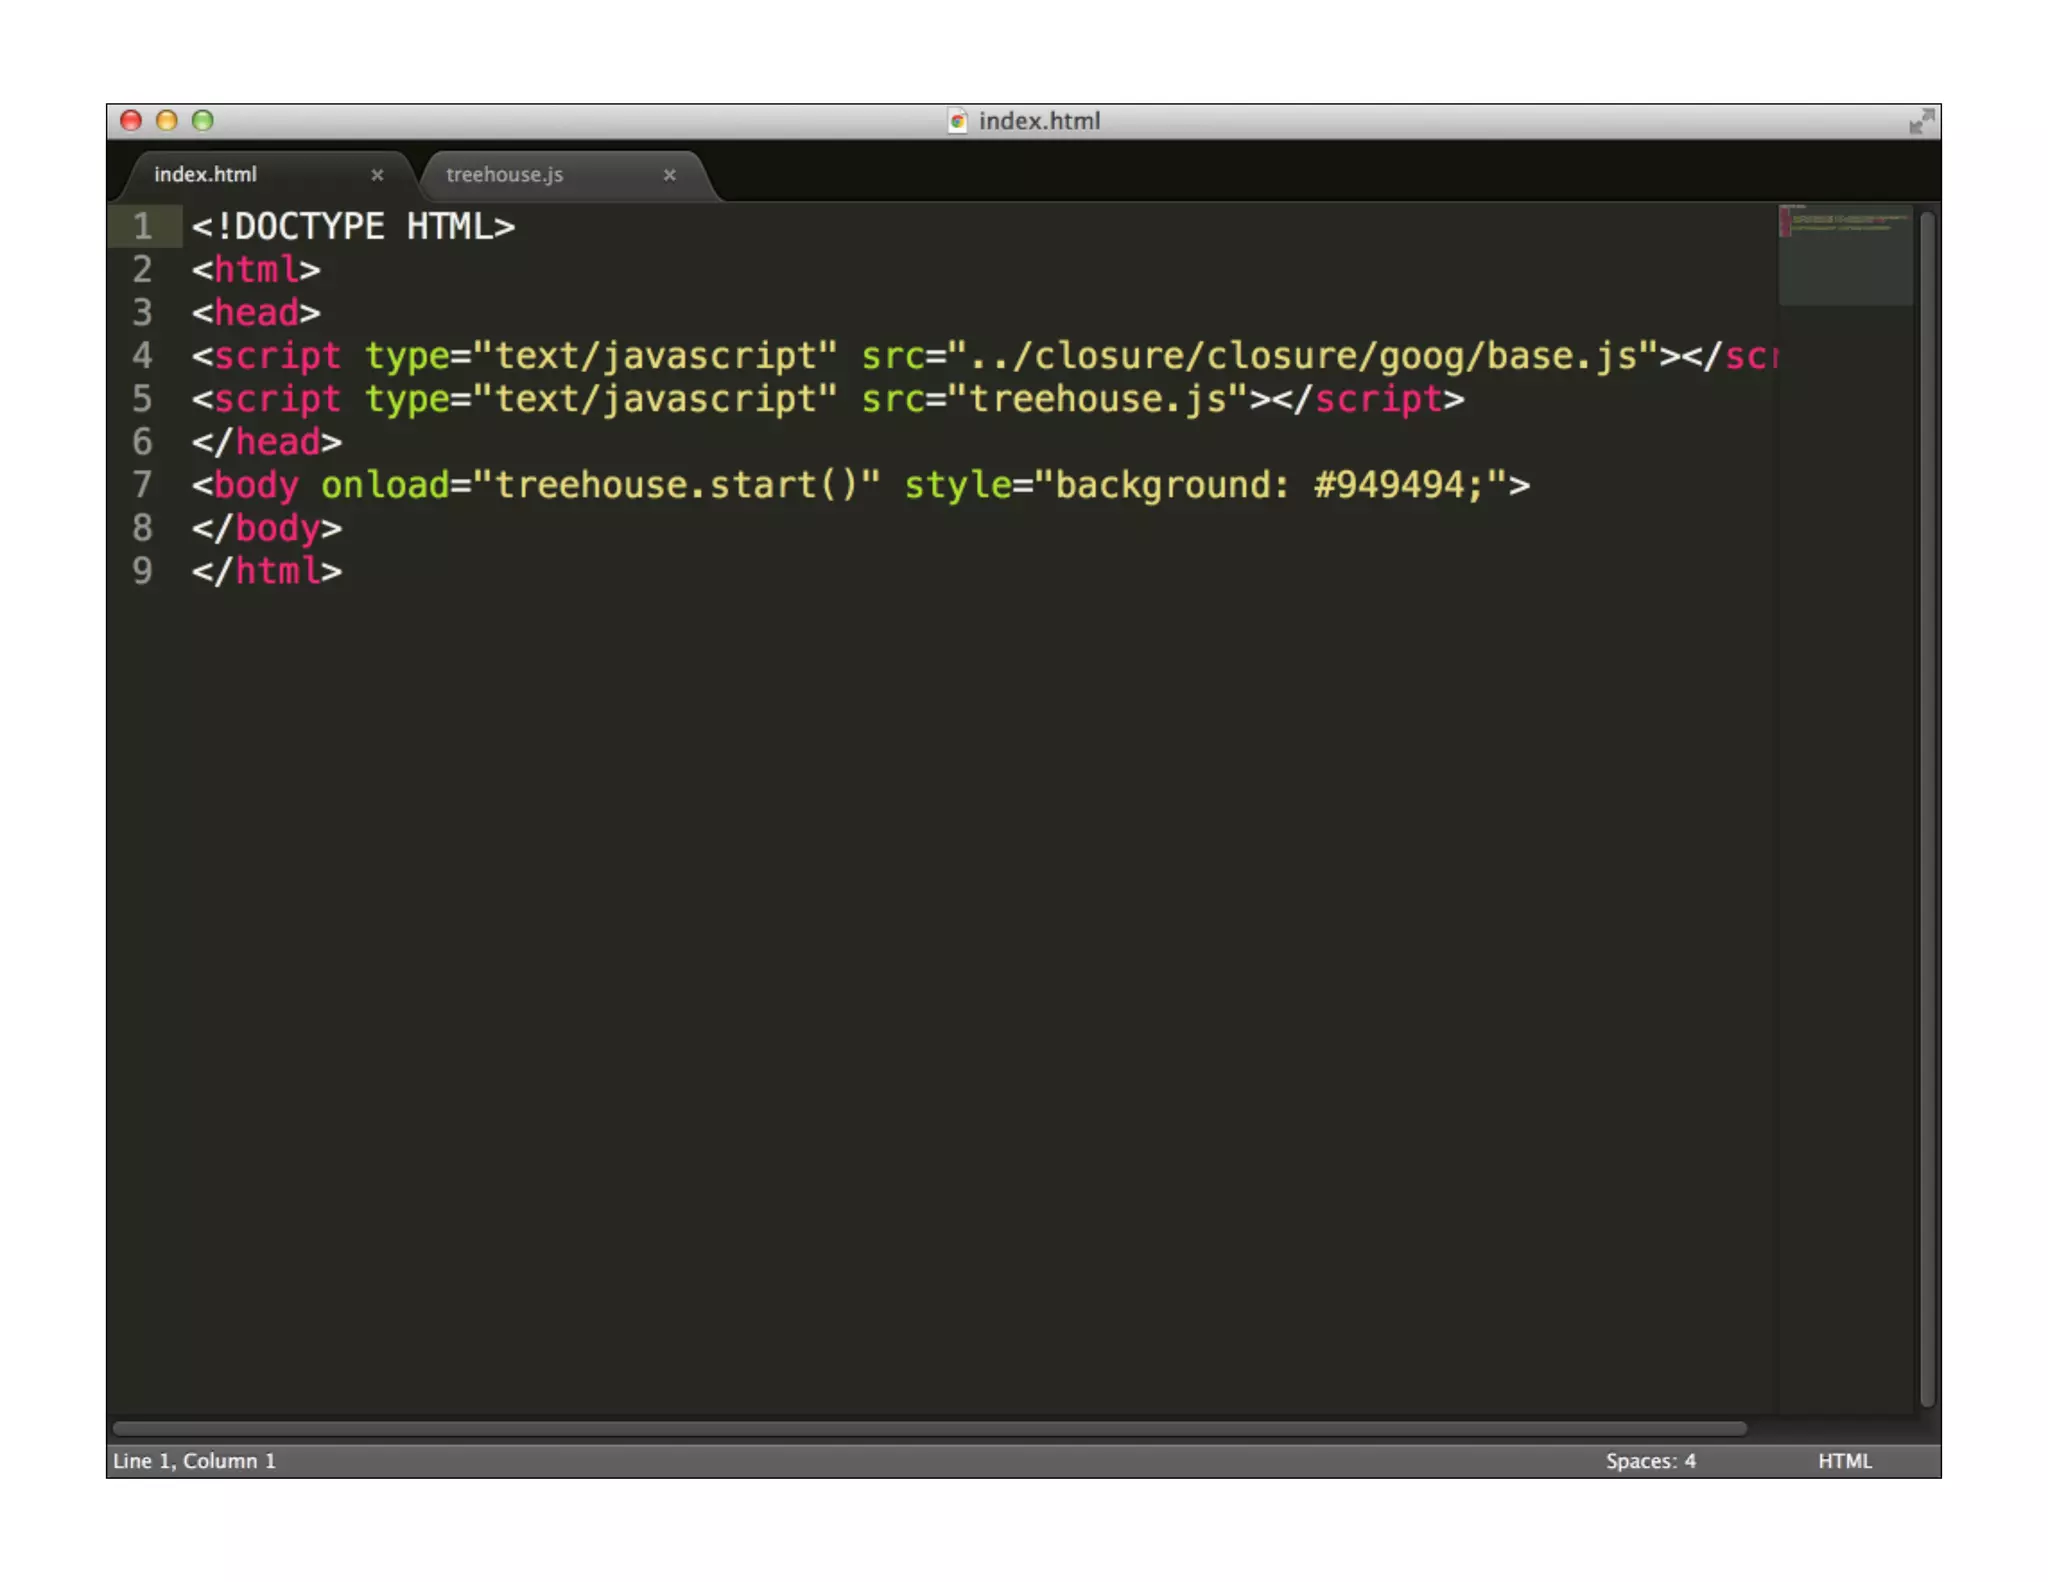
Task: Click the style attribute name on line 7
Action: pos(958,485)
